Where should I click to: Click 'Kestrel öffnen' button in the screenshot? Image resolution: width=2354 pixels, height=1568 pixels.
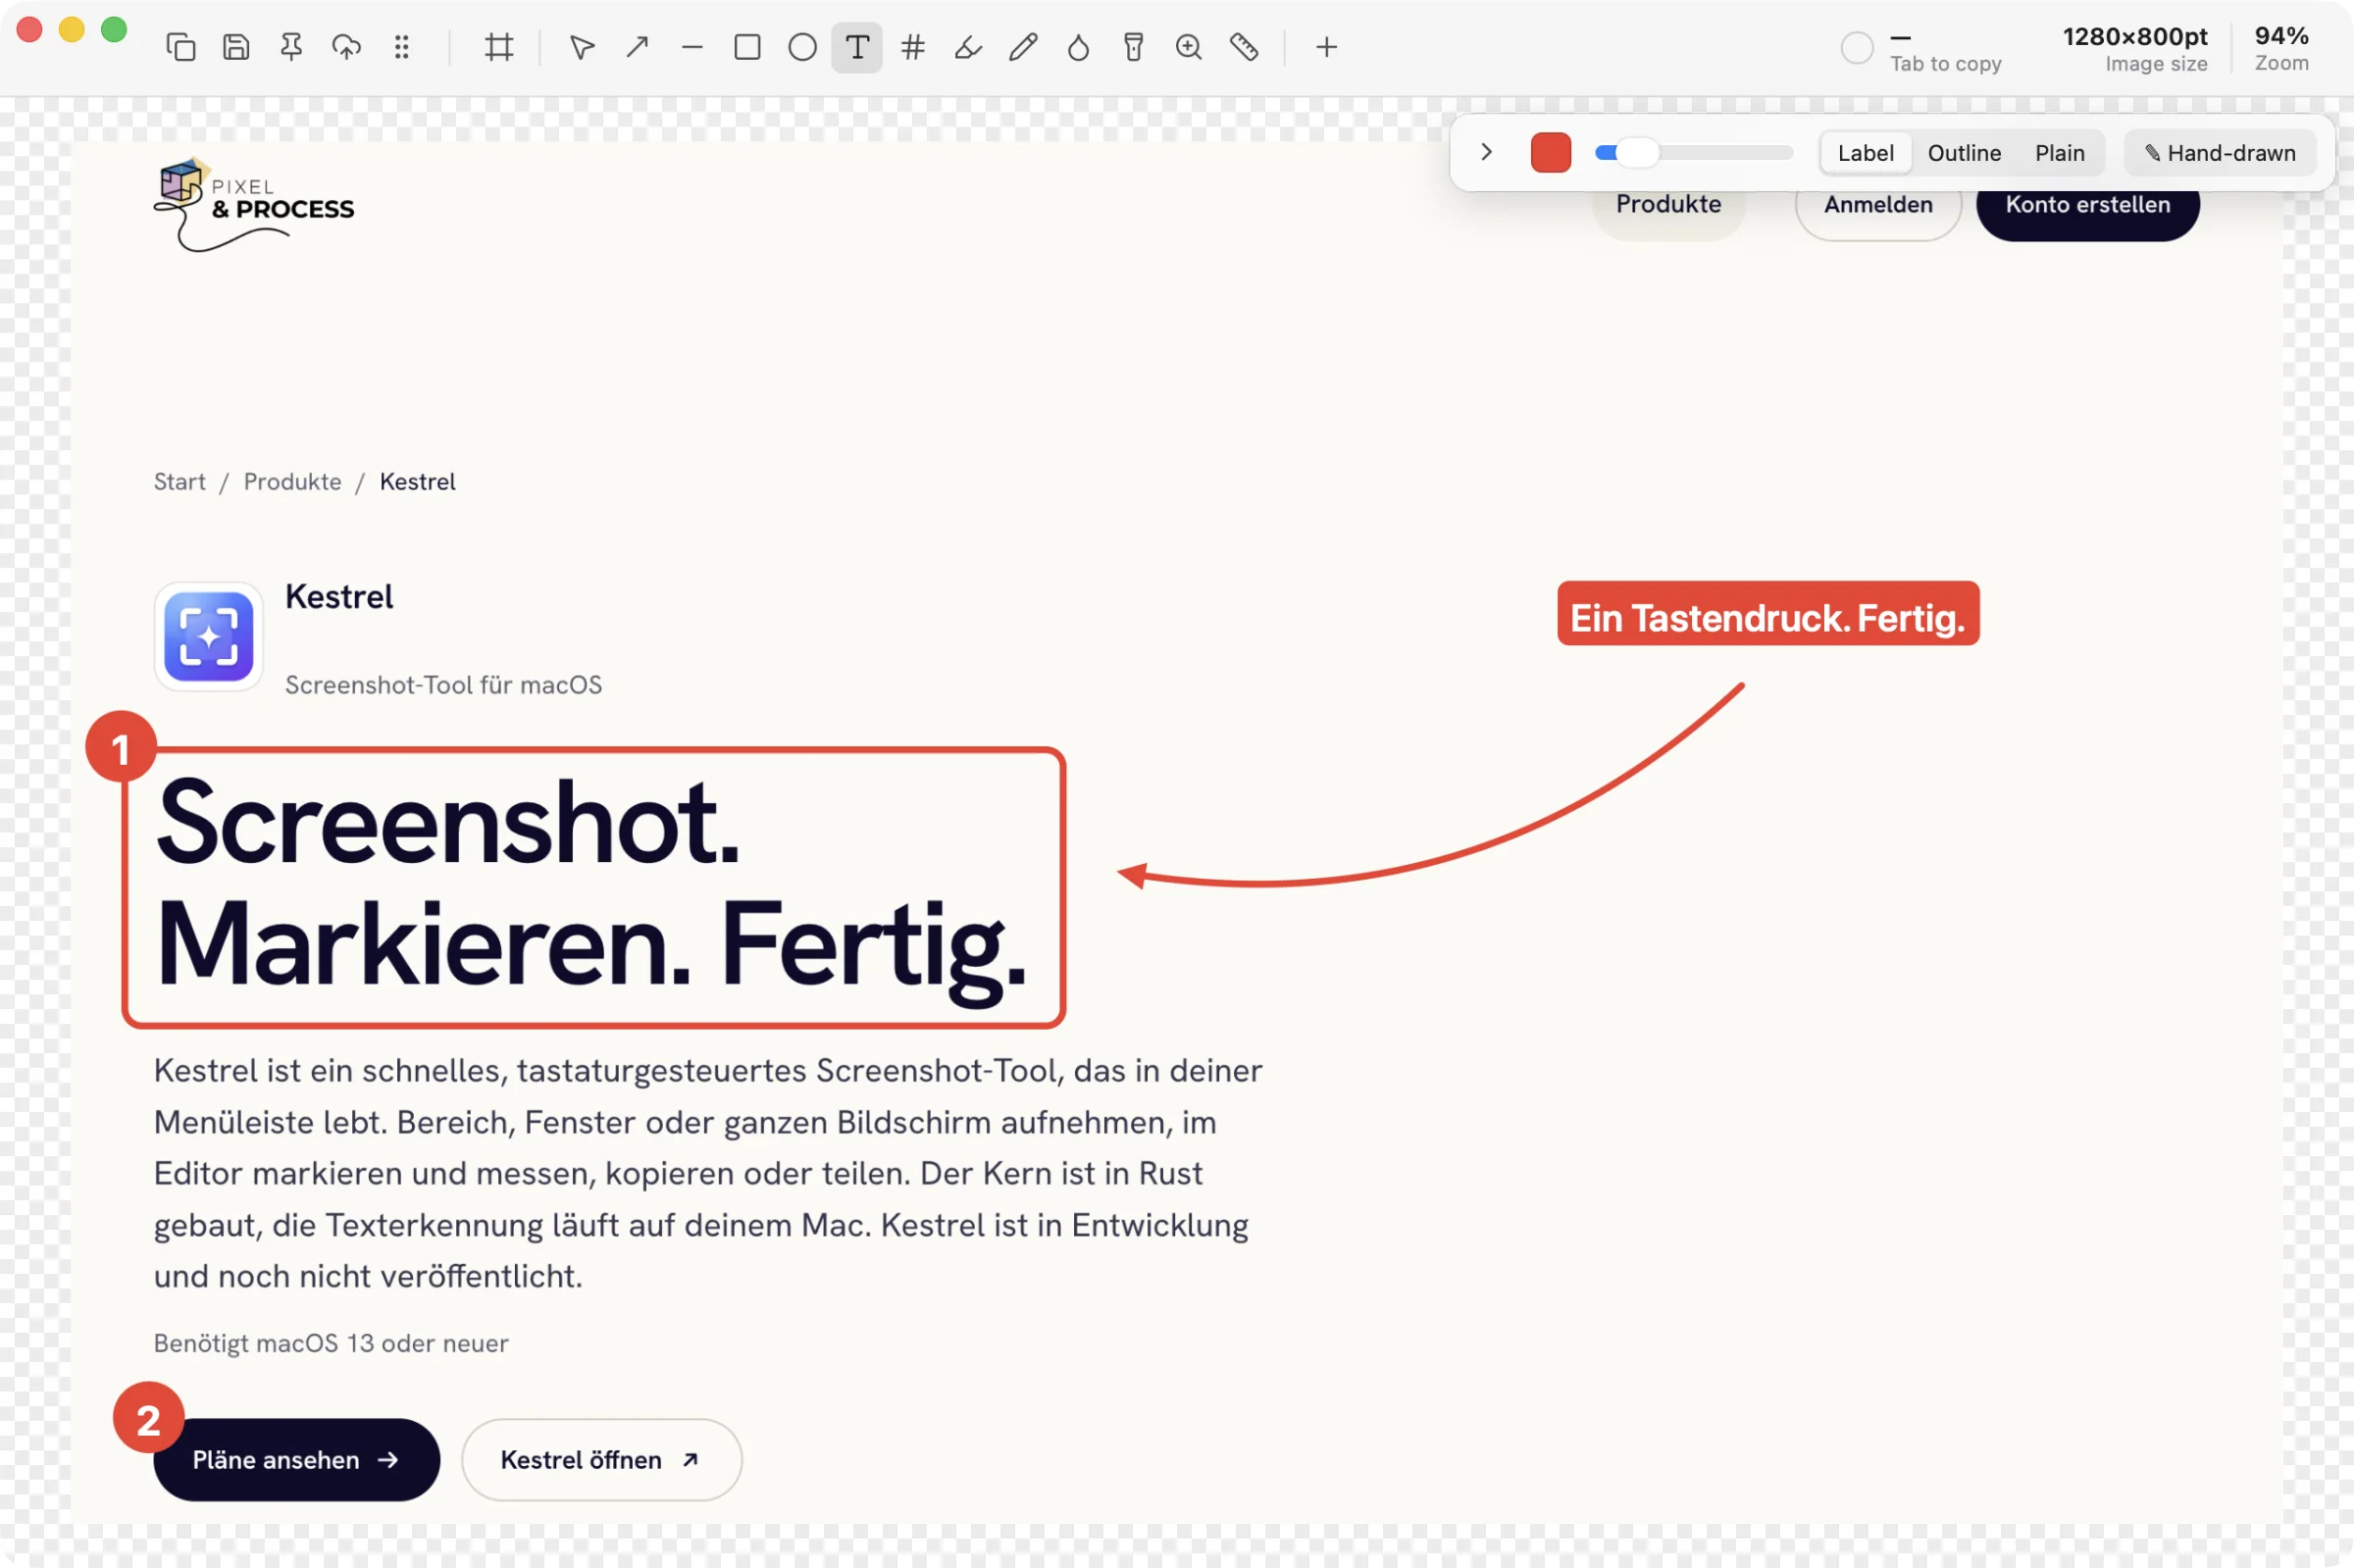click(601, 1459)
